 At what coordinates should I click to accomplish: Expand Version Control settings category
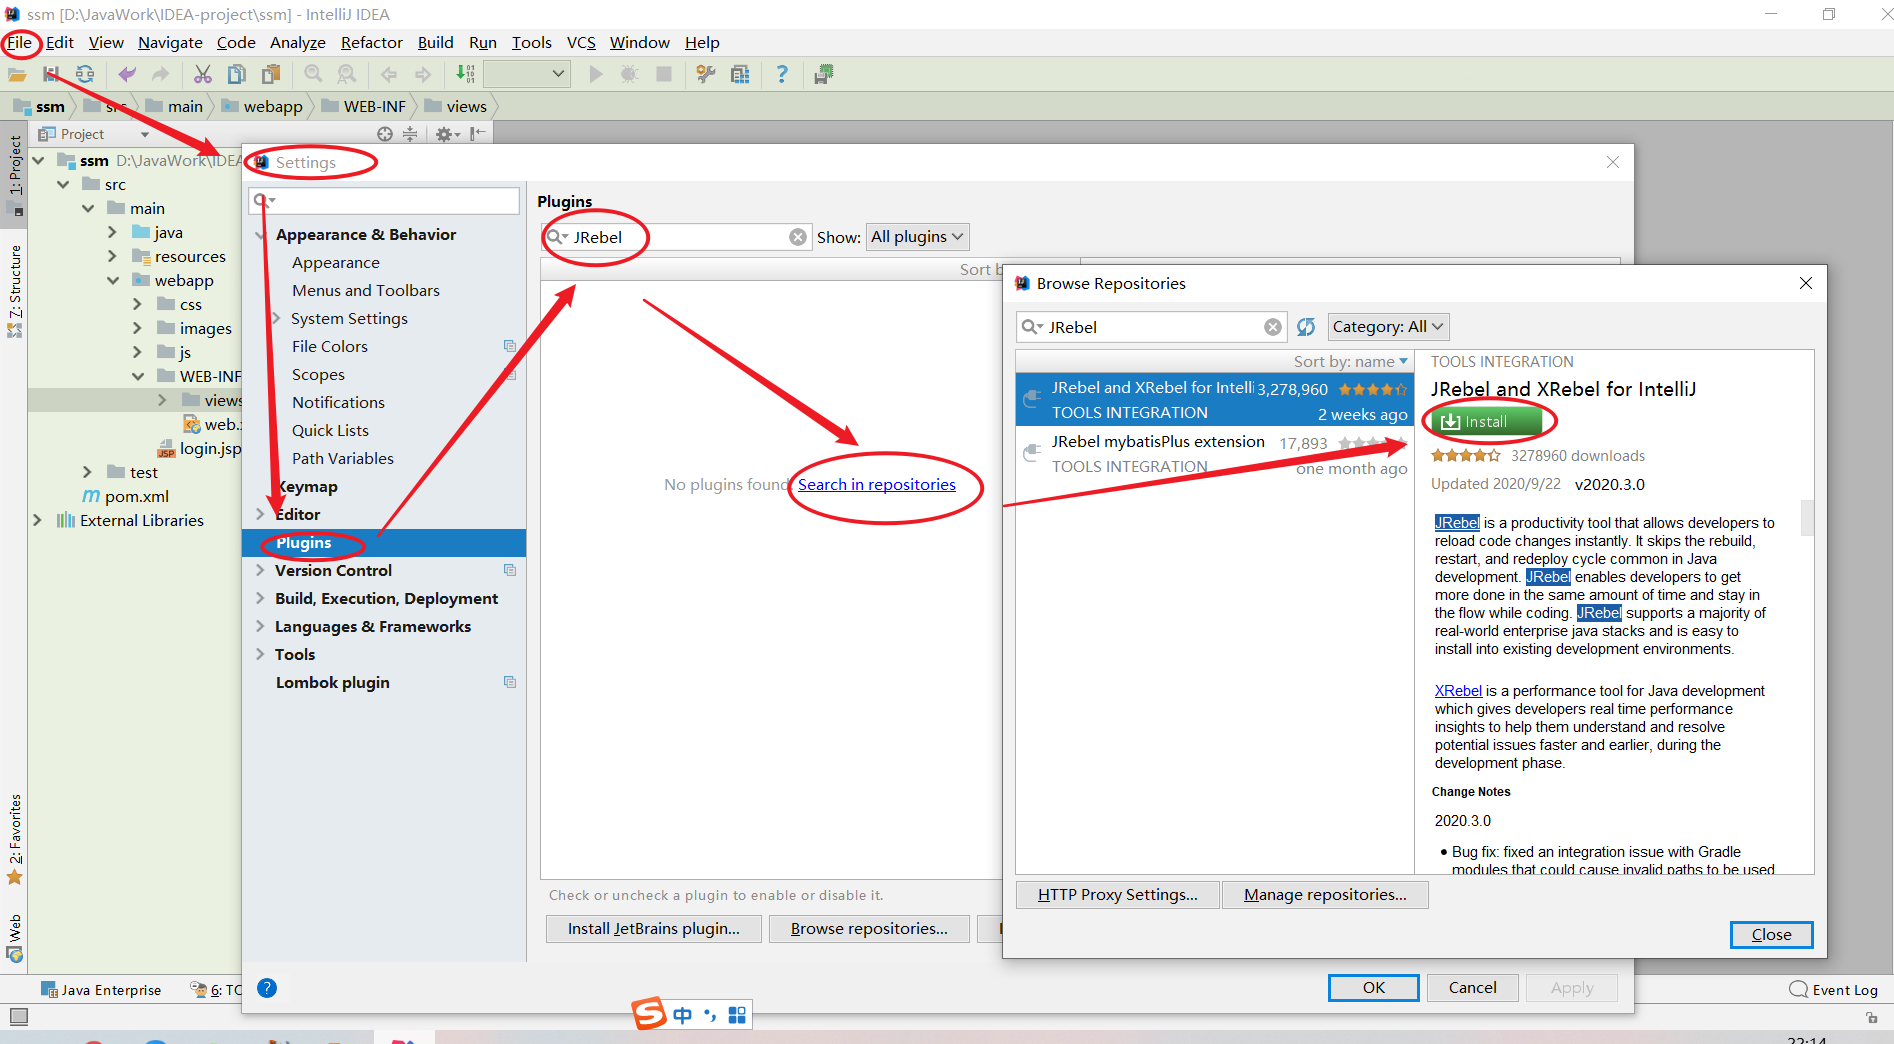(x=260, y=570)
